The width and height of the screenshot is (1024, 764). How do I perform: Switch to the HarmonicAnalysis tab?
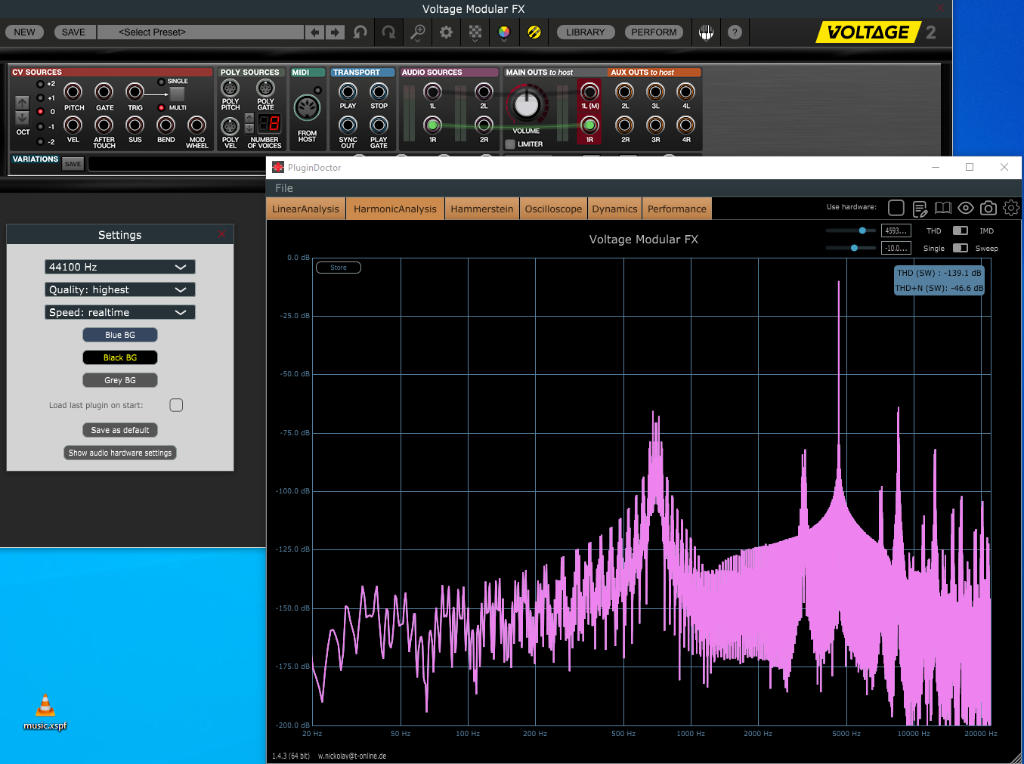(x=395, y=209)
